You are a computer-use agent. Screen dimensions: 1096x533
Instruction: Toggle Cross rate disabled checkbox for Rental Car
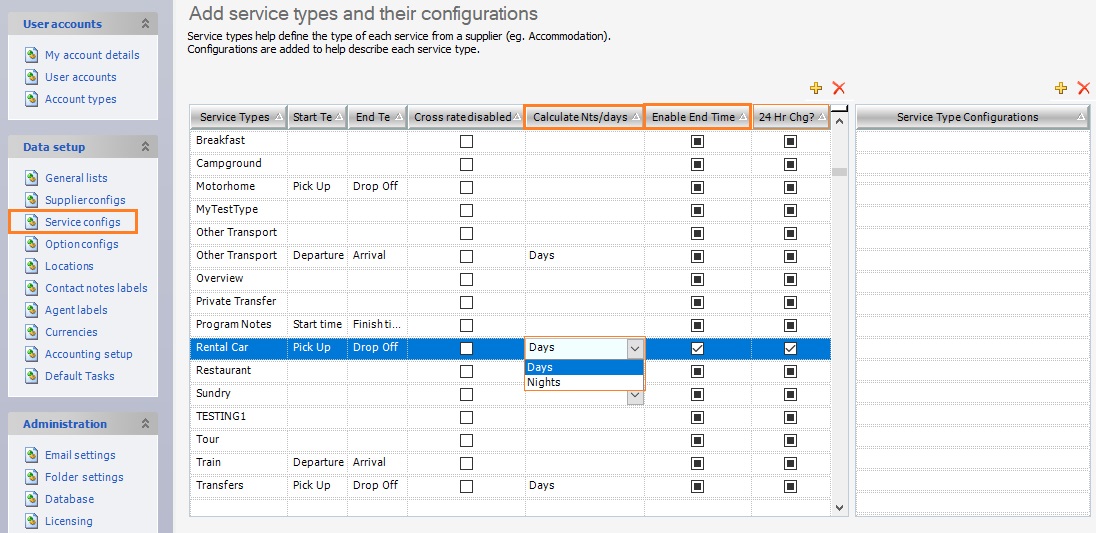(466, 348)
